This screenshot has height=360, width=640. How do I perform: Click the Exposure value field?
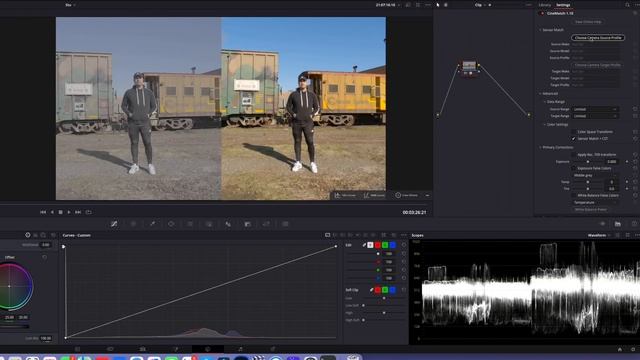(612, 162)
